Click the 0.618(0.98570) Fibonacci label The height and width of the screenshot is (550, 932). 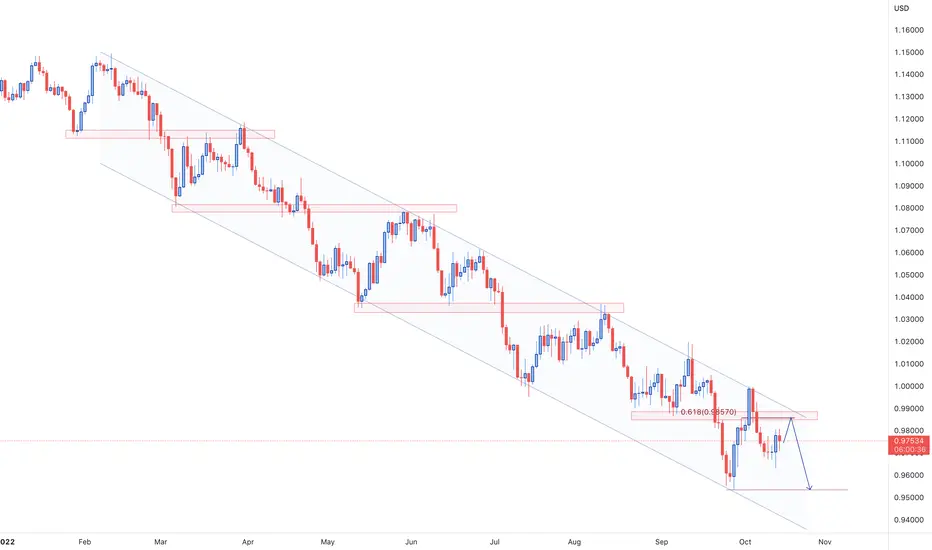pos(709,412)
